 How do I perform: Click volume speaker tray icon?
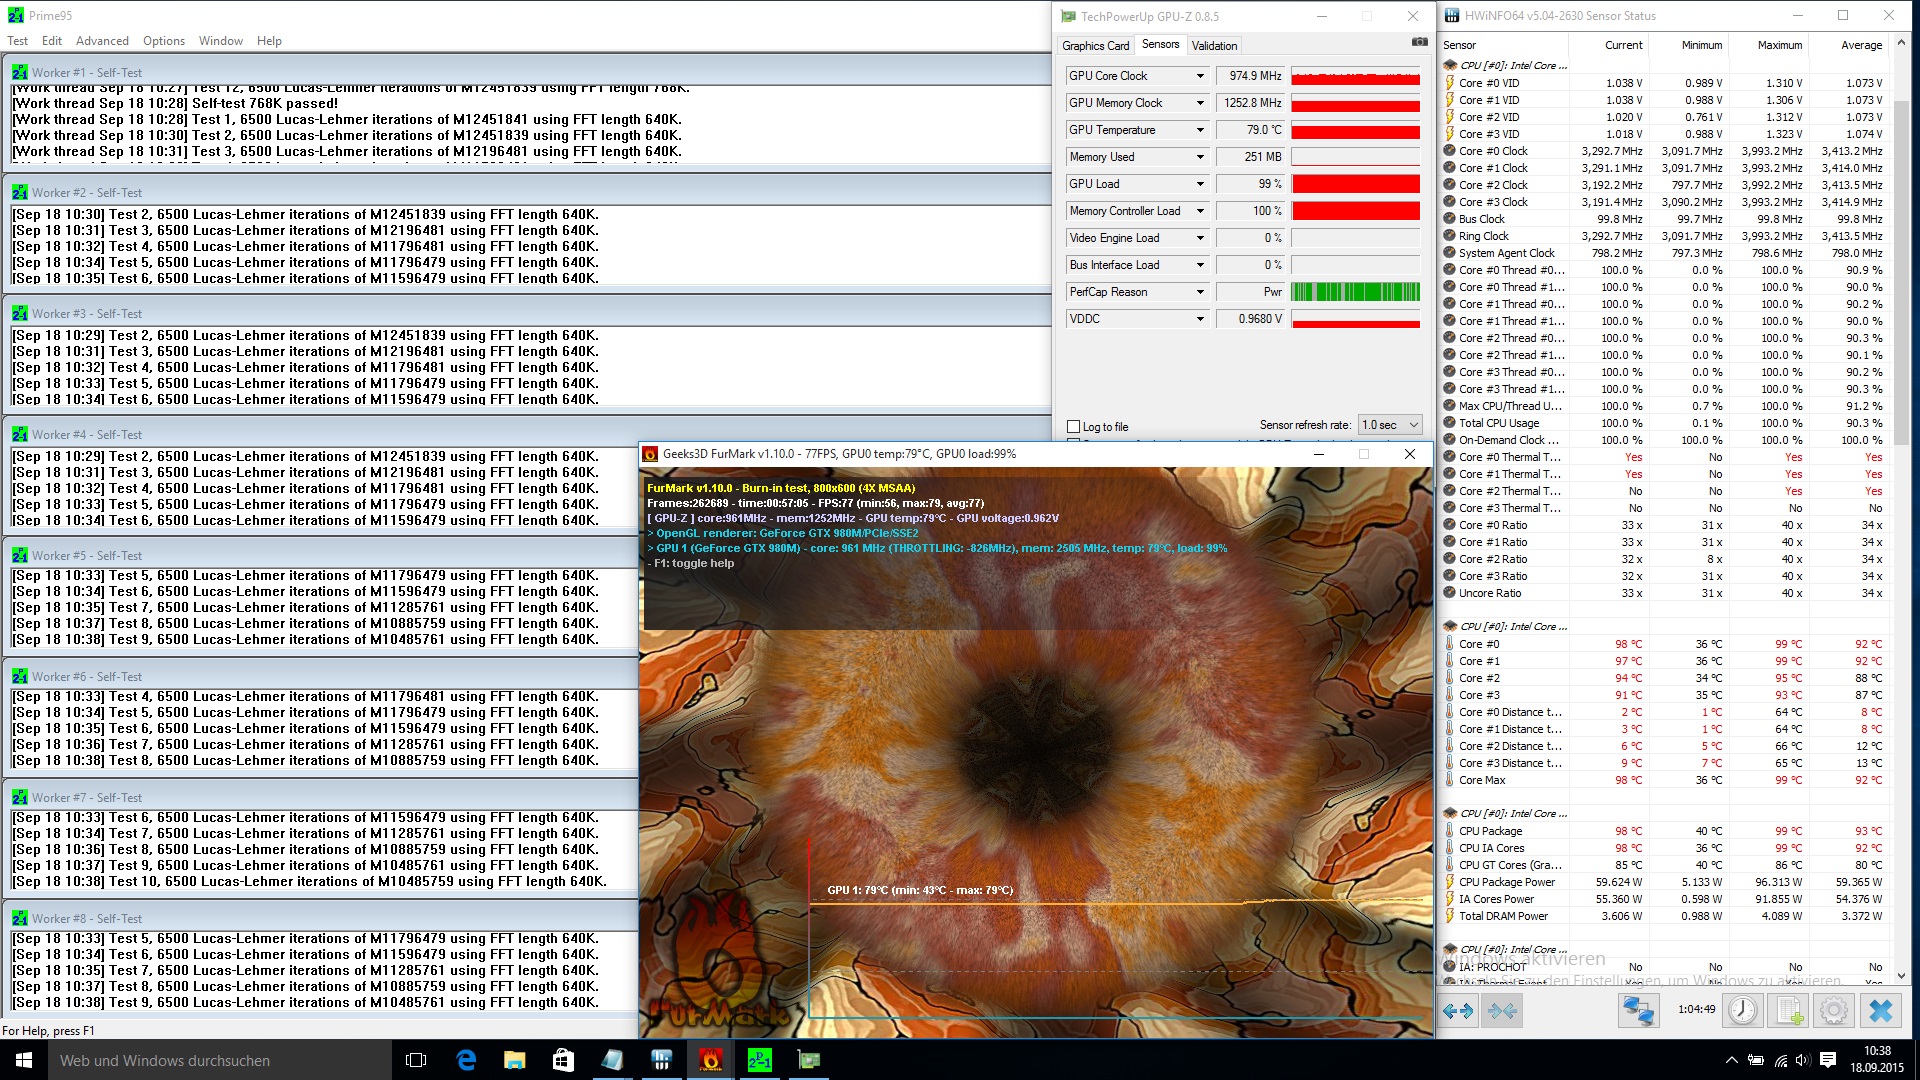[1803, 1060]
